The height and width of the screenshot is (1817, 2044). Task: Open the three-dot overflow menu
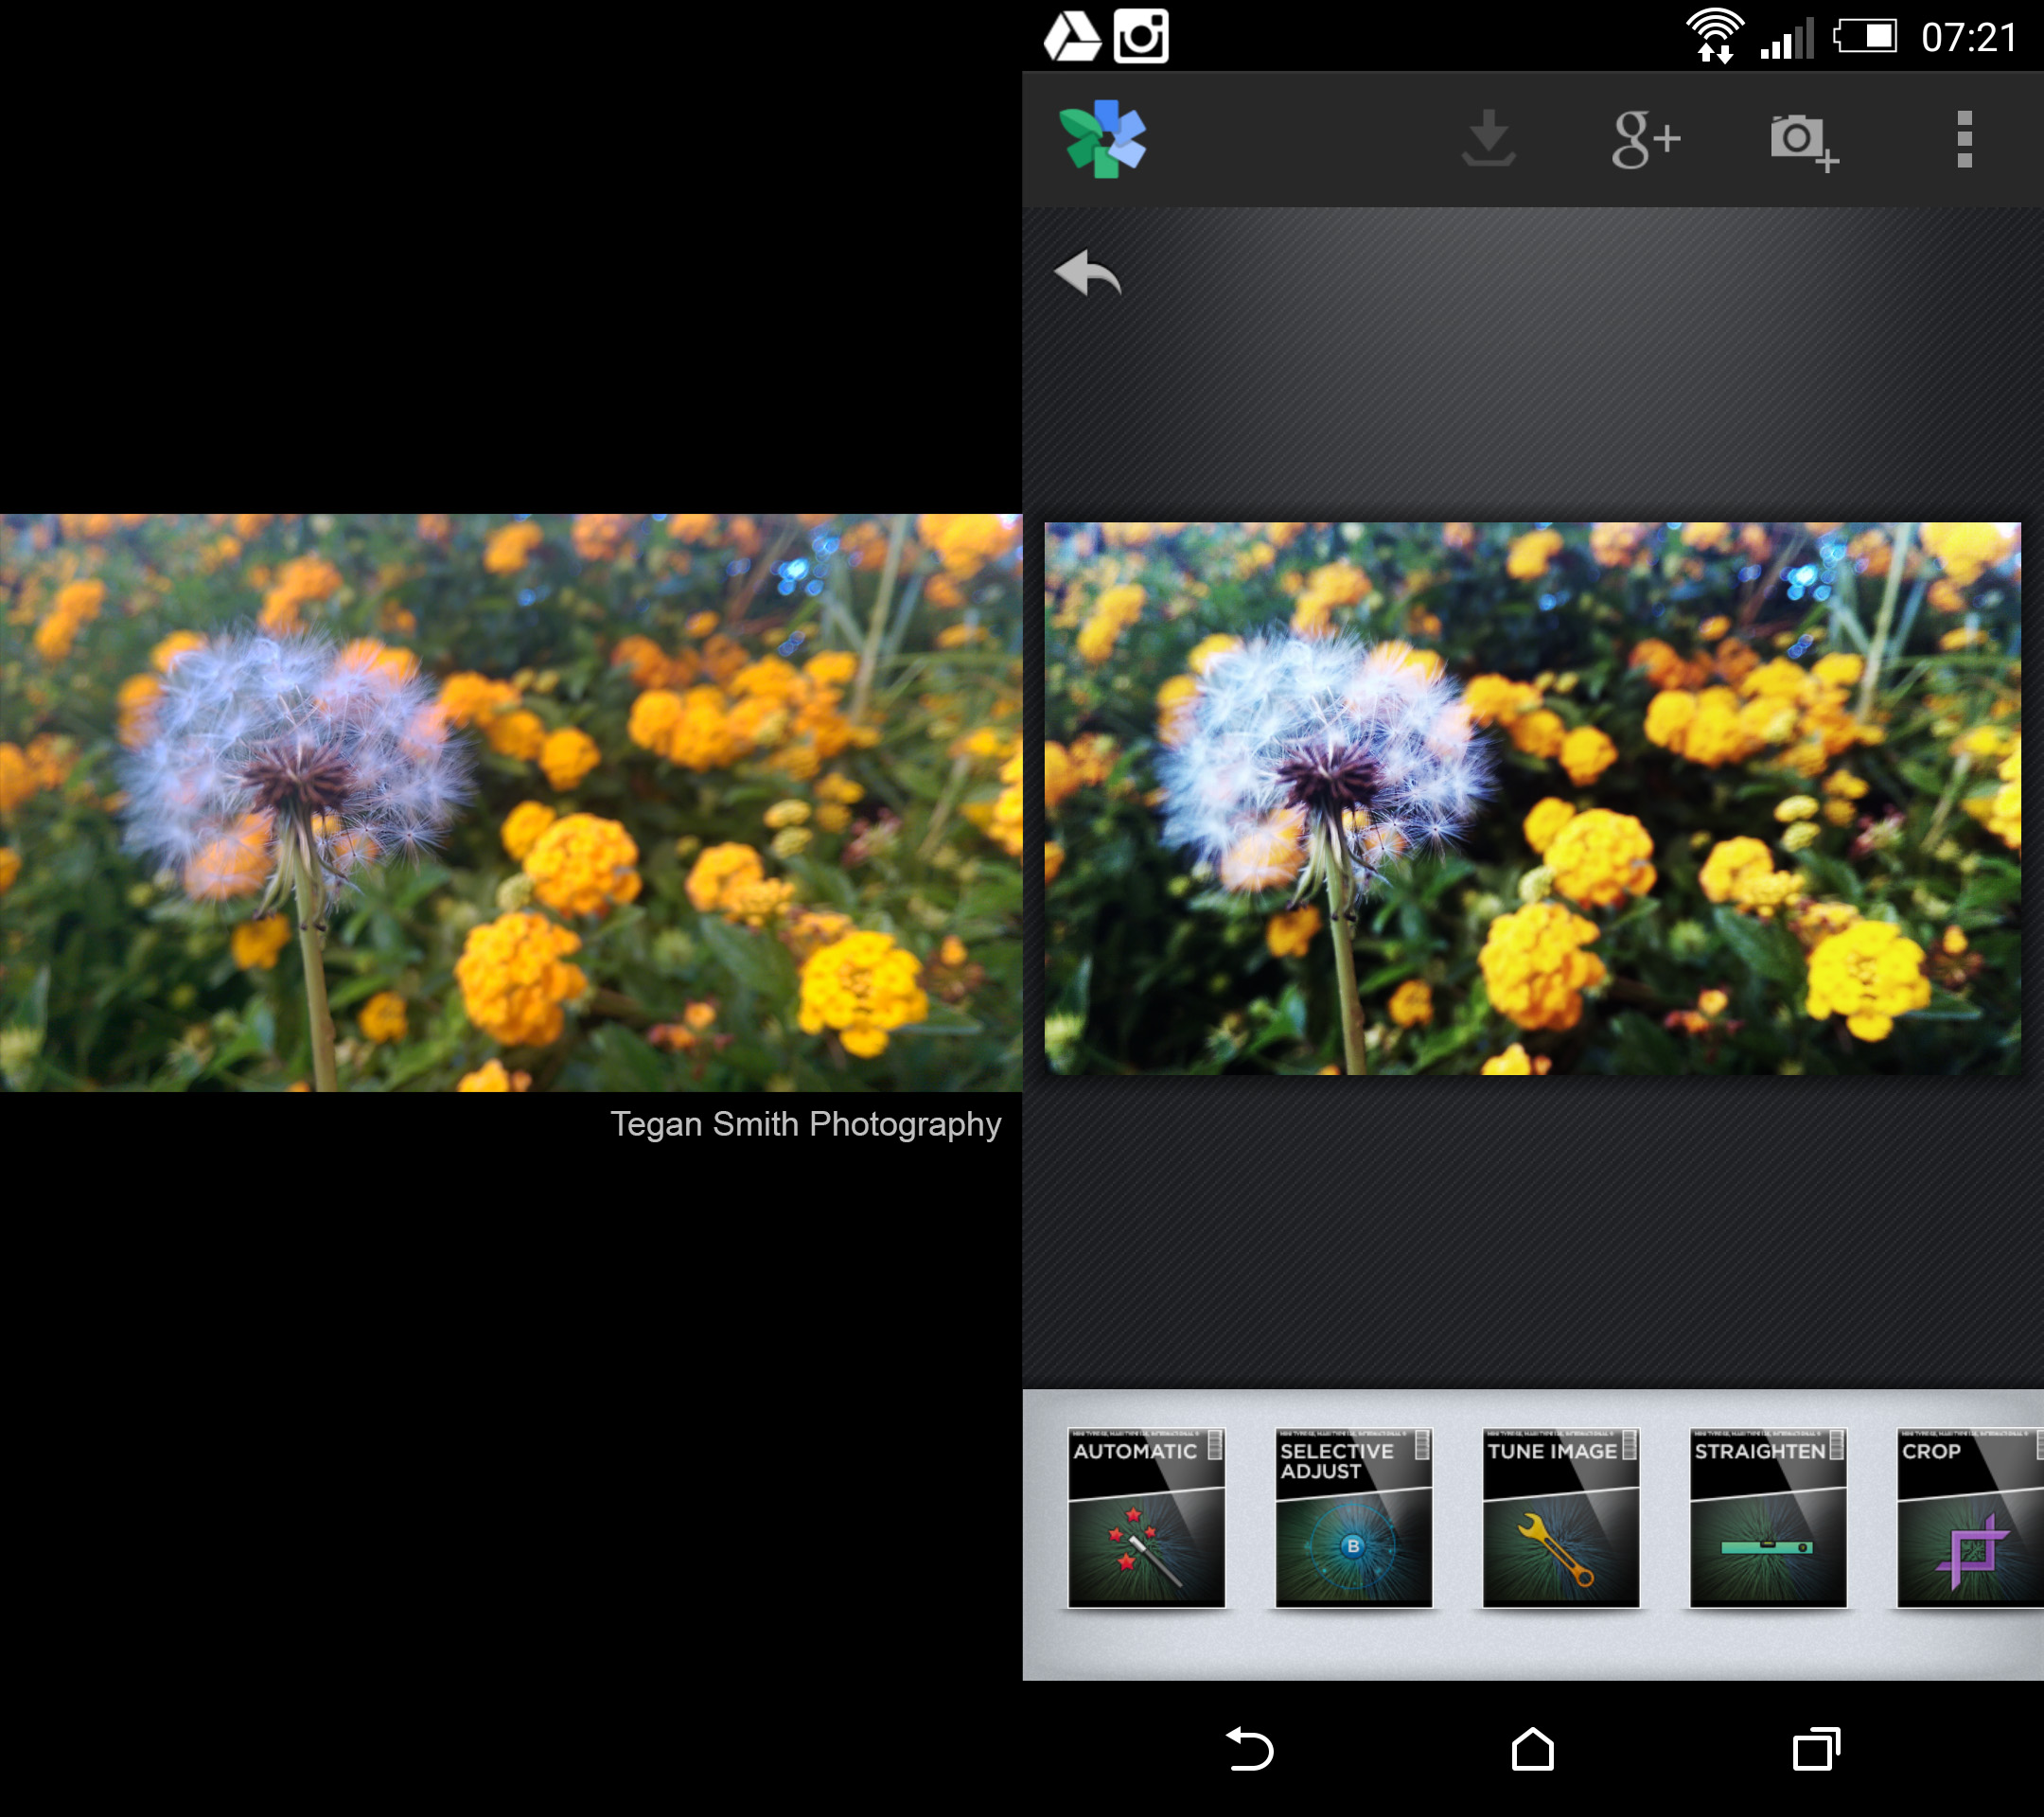(1963, 139)
